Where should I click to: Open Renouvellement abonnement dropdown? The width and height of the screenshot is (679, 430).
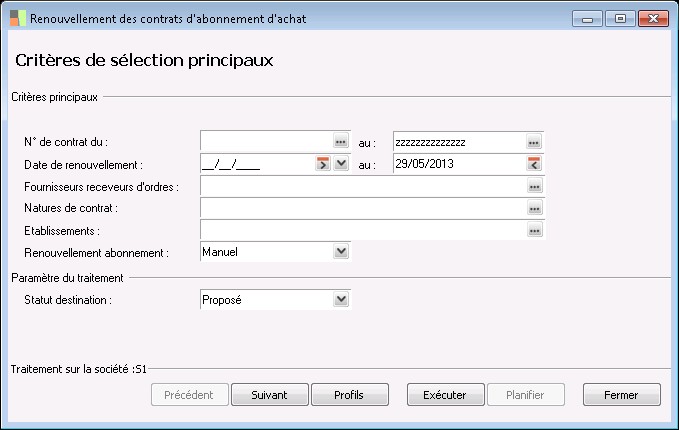point(341,252)
